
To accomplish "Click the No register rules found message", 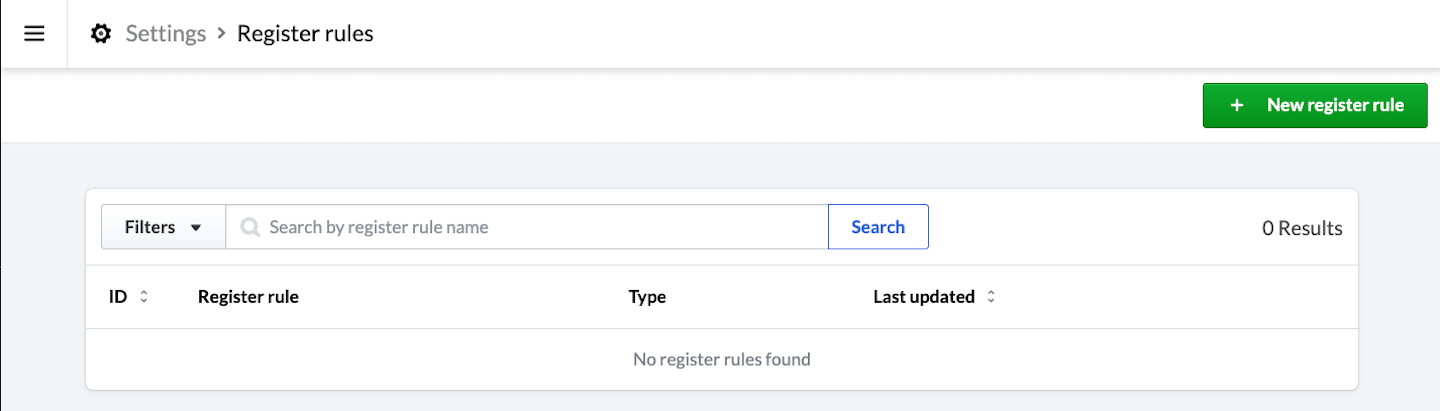I will (721, 359).
